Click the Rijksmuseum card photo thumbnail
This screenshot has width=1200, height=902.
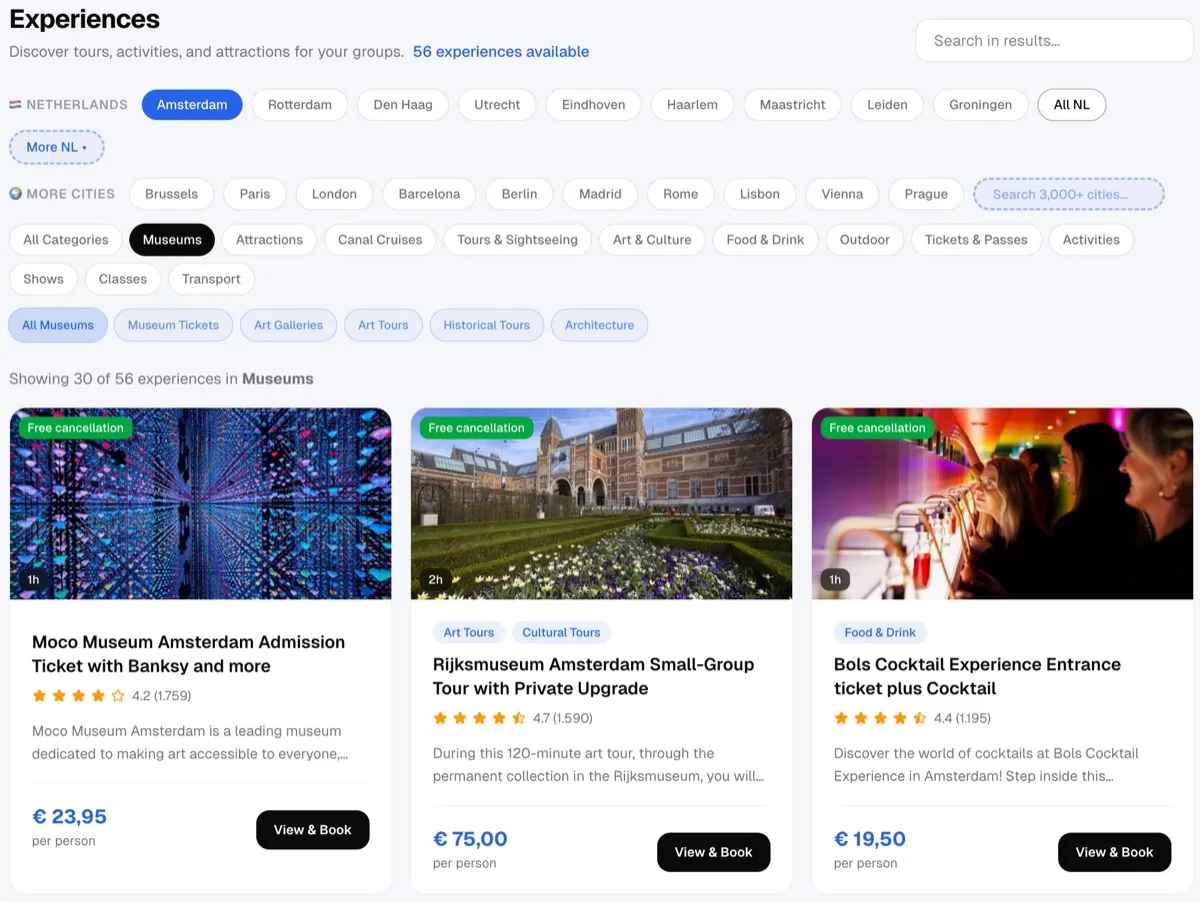[x=601, y=503]
